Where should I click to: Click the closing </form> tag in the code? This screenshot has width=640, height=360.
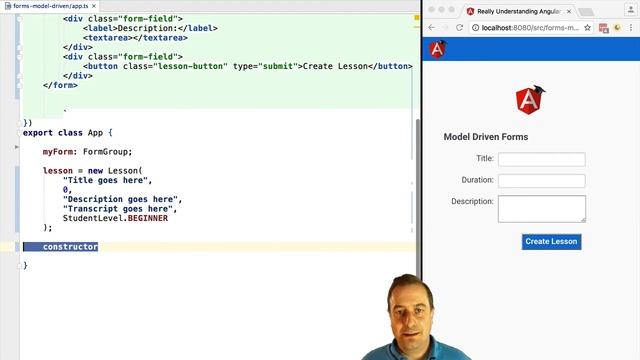click(x=60, y=85)
